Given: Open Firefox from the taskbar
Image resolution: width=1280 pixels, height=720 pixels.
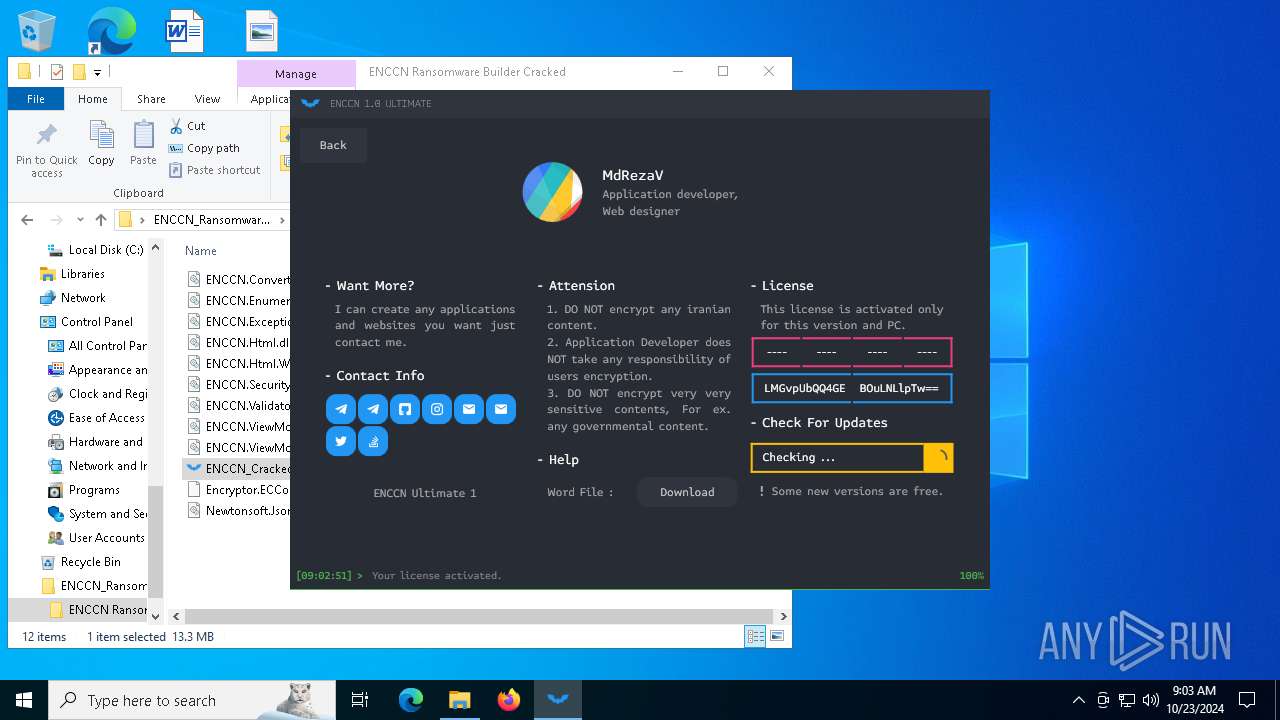Looking at the screenshot, I should pos(509,700).
